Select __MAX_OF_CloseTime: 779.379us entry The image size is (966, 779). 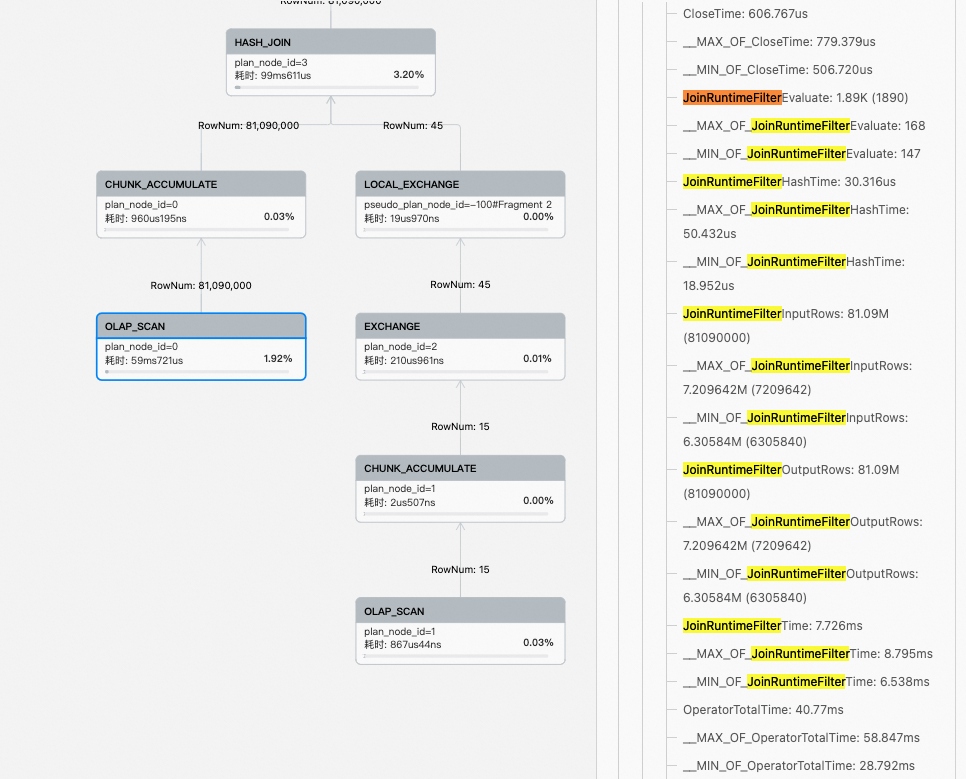(x=779, y=42)
